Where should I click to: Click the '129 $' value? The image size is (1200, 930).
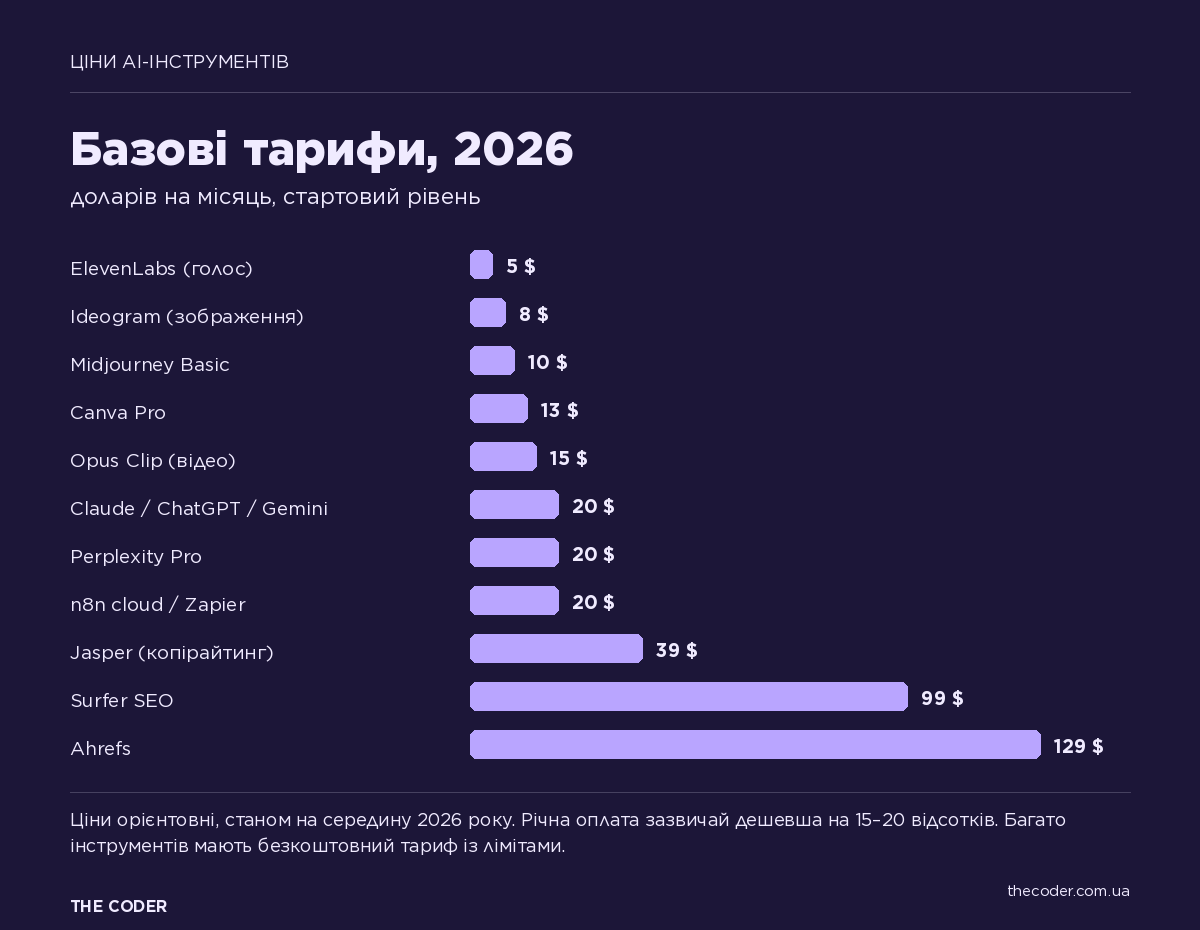1079,746
